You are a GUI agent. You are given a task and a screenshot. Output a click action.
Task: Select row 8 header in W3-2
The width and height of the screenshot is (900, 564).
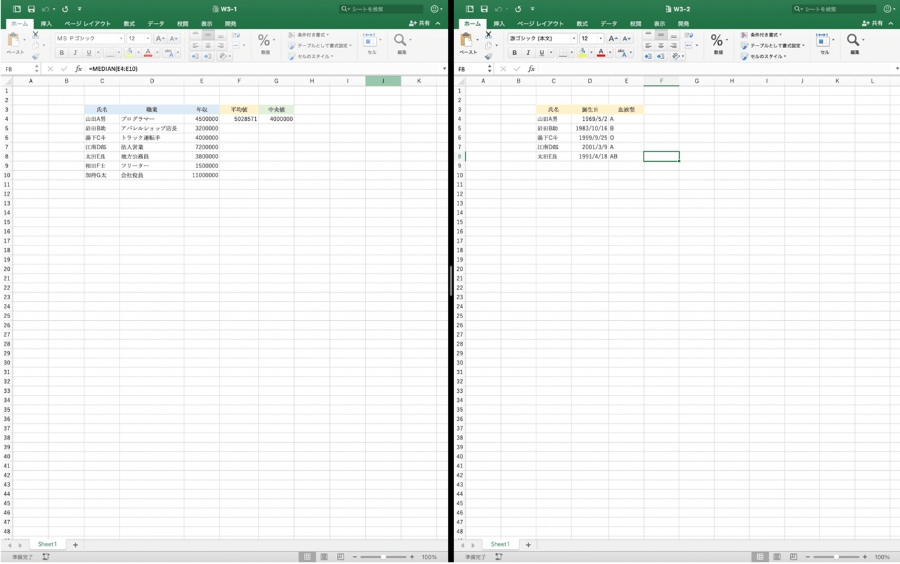pyautogui.click(x=459, y=156)
